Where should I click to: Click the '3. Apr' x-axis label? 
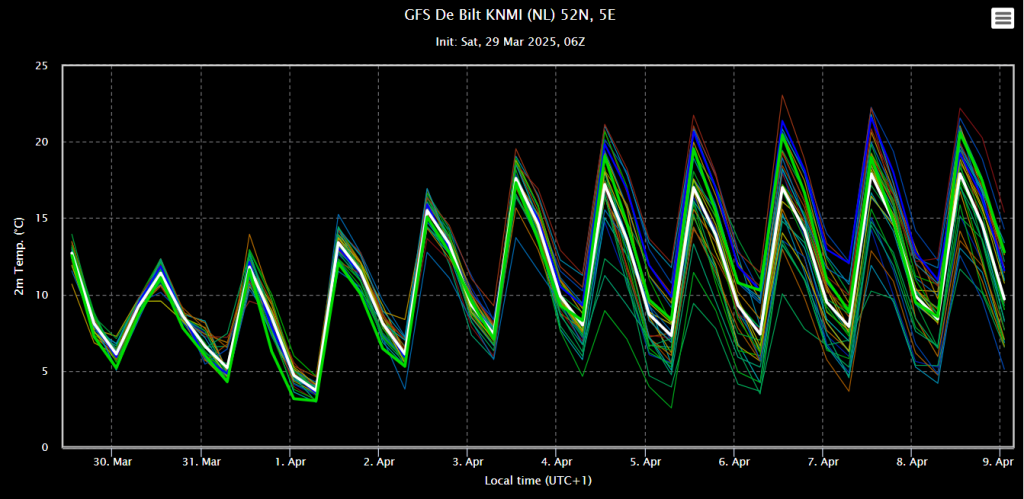click(467, 462)
